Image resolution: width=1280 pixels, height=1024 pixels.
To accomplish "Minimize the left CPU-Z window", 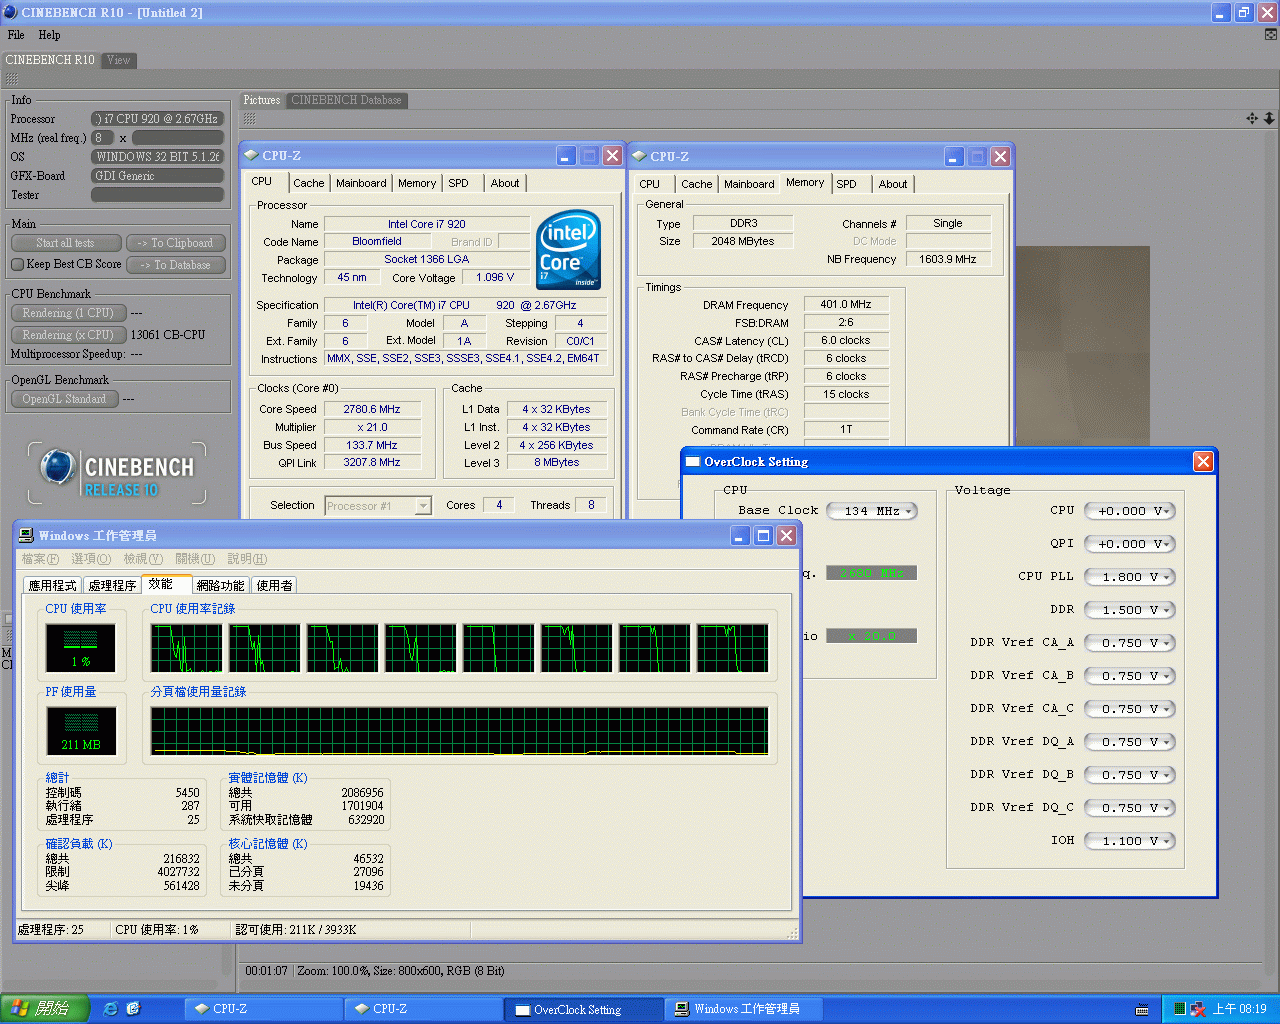I will (x=566, y=155).
